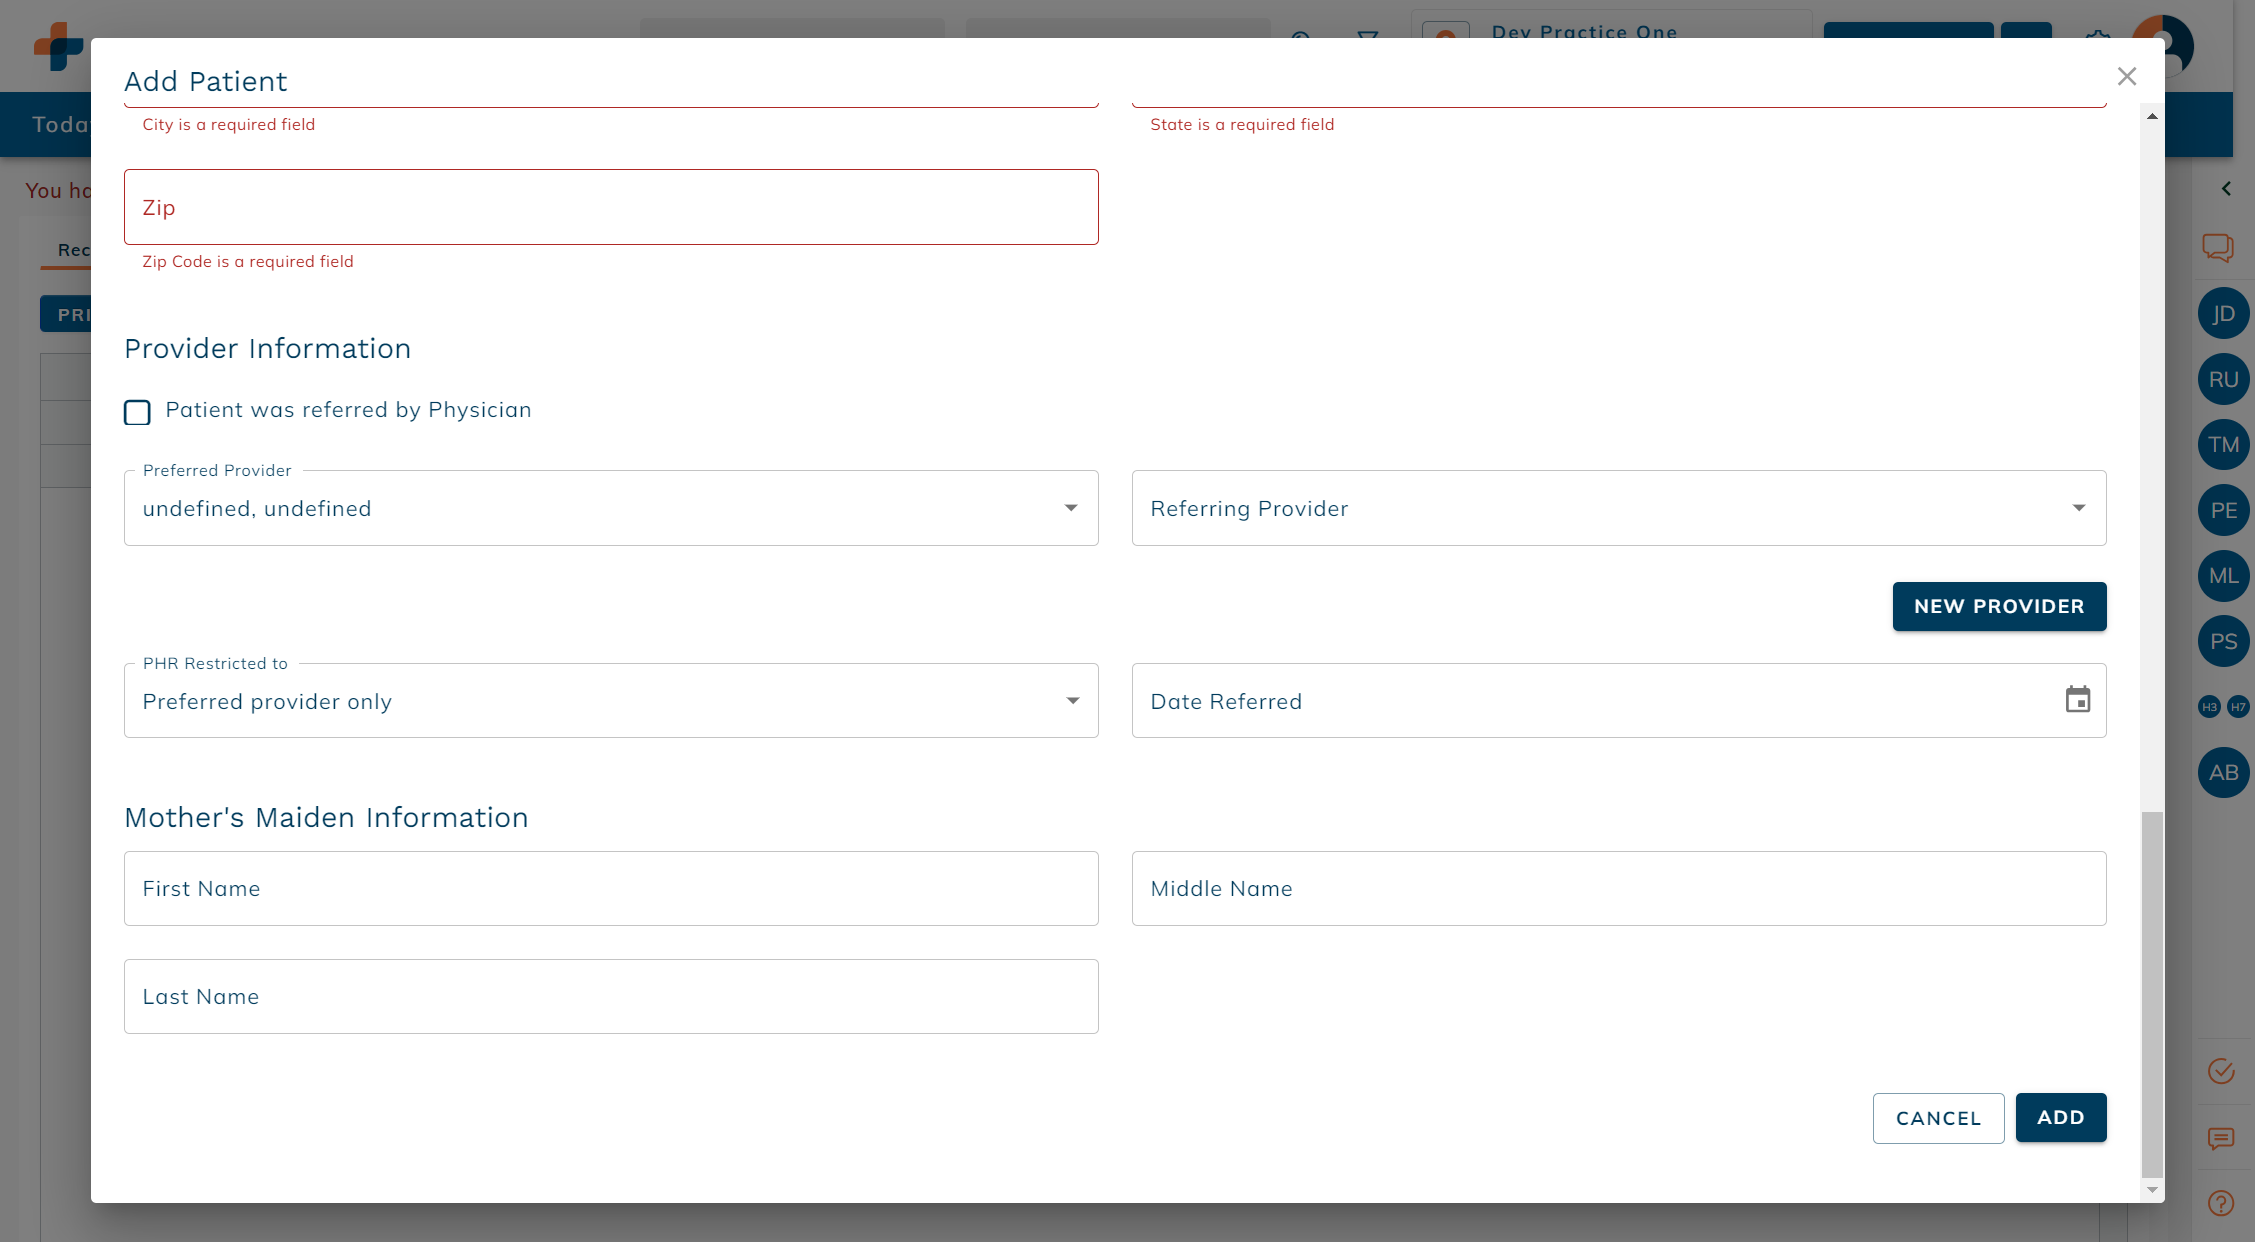Image resolution: width=2255 pixels, height=1242 pixels.
Task: Click inside the Zip input field
Action: (611, 207)
